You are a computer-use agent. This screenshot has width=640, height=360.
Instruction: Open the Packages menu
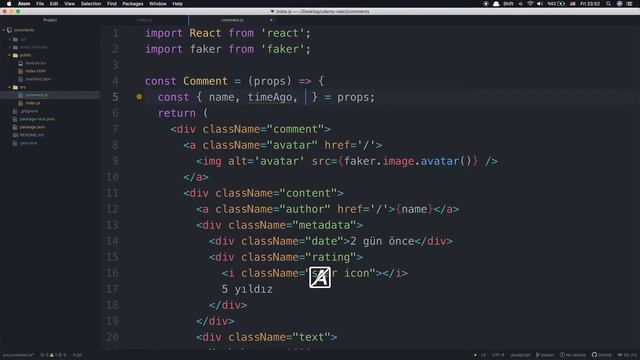pos(133,4)
